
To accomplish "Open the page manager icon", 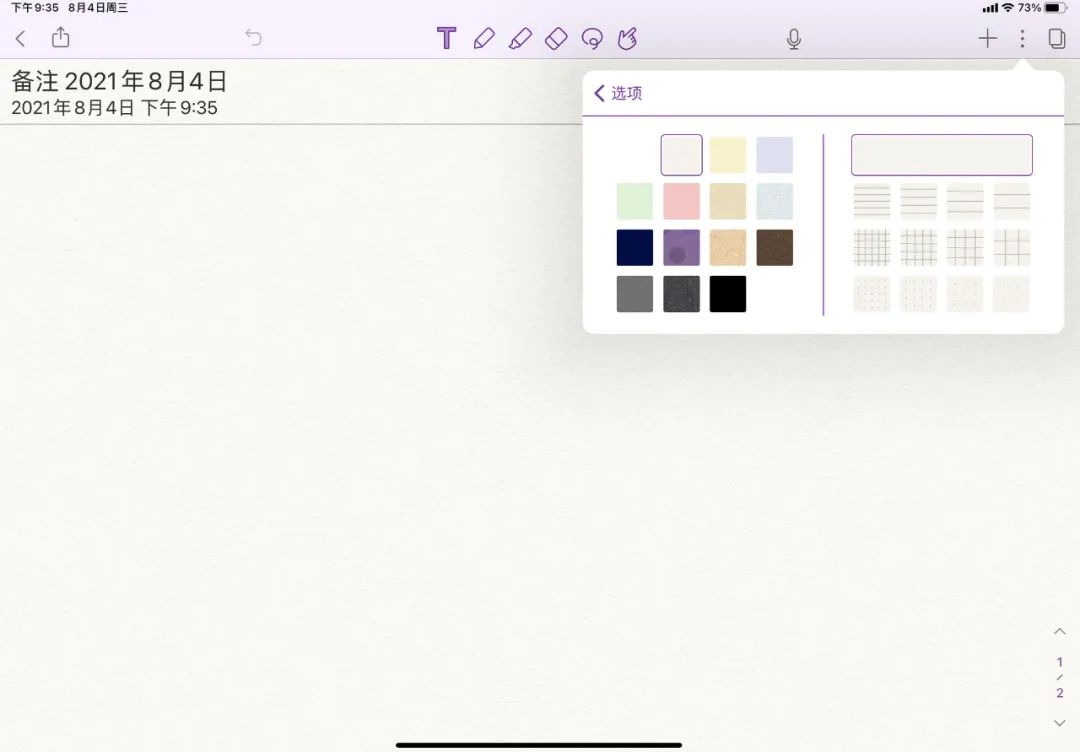I will tap(1056, 39).
